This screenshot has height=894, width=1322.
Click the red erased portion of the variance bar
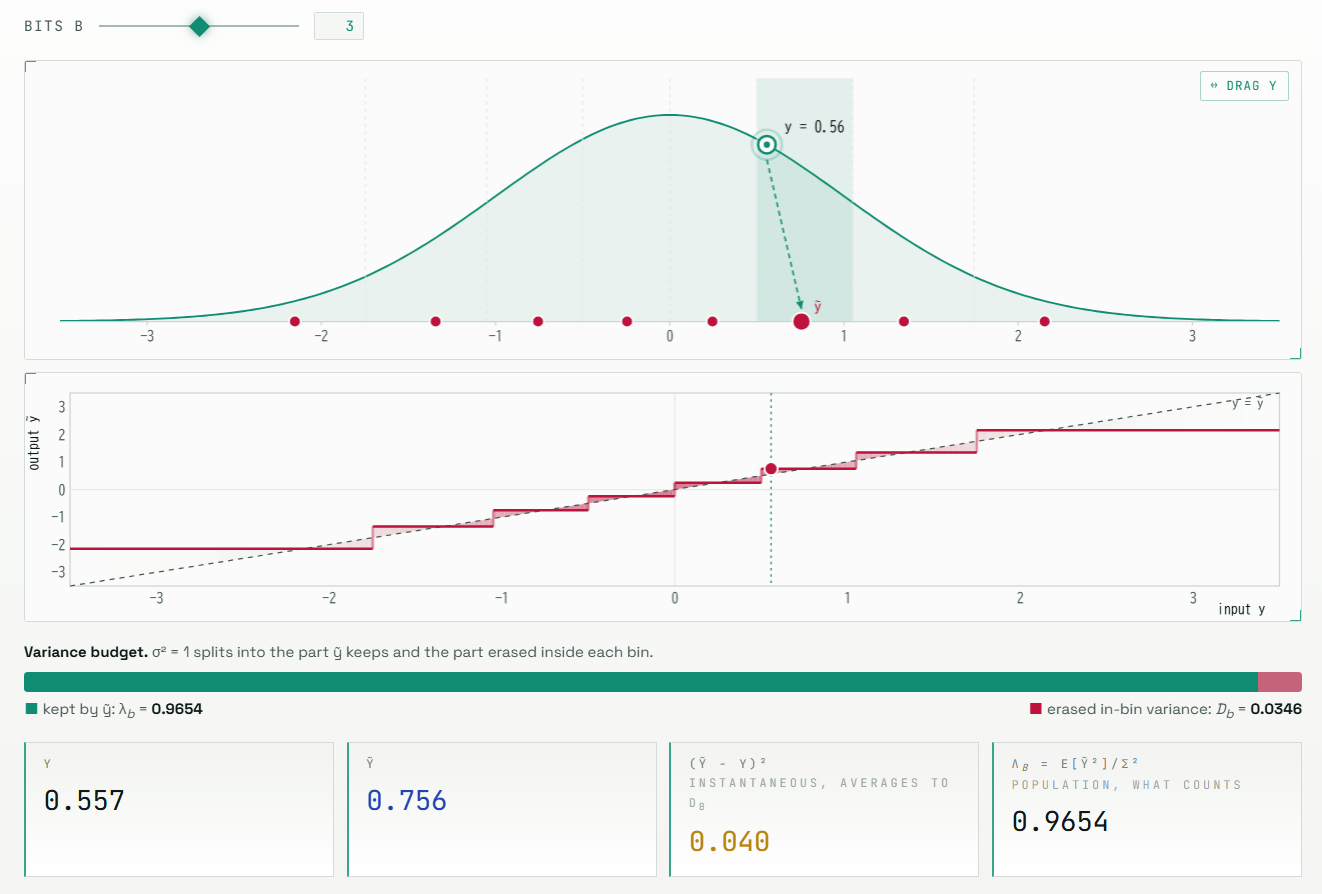(x=1279, y=682)
